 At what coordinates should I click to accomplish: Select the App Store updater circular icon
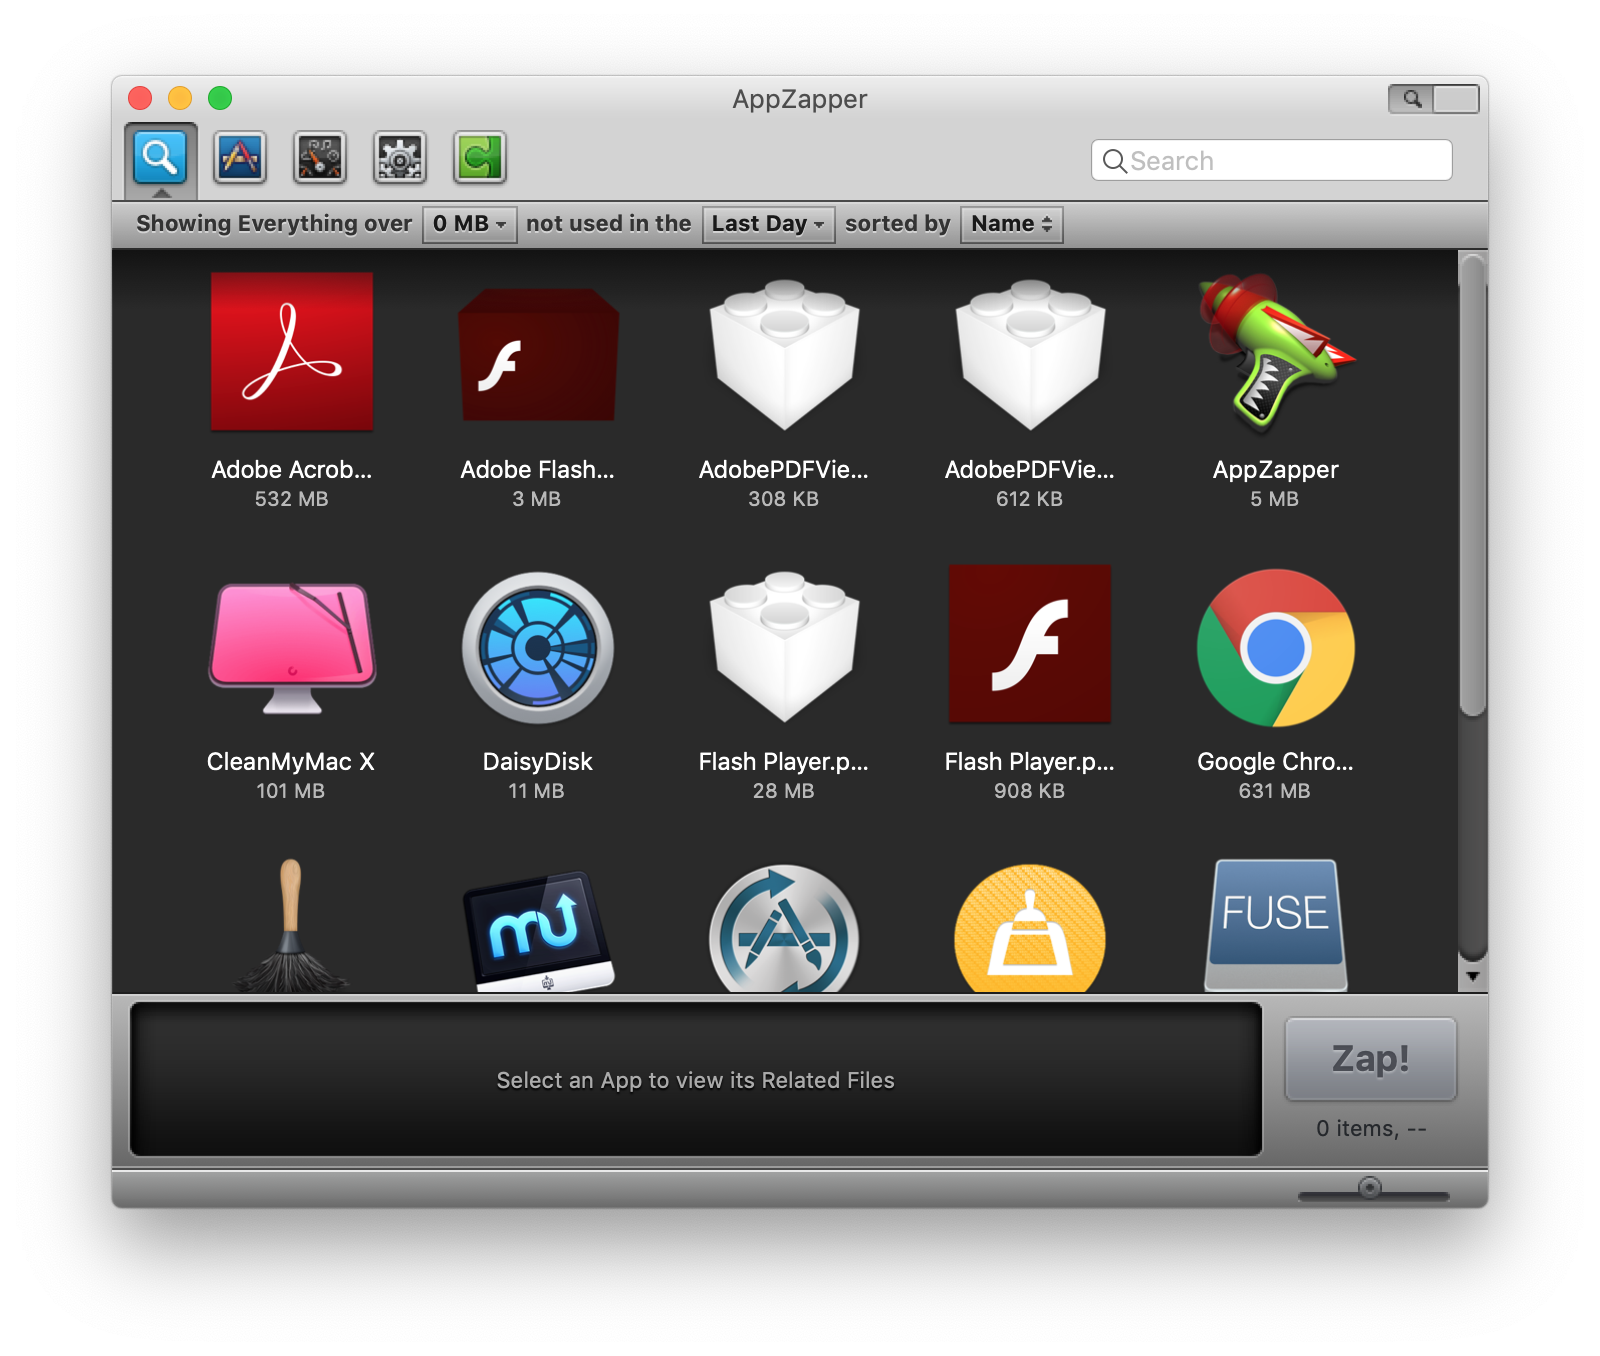point(784,928)
